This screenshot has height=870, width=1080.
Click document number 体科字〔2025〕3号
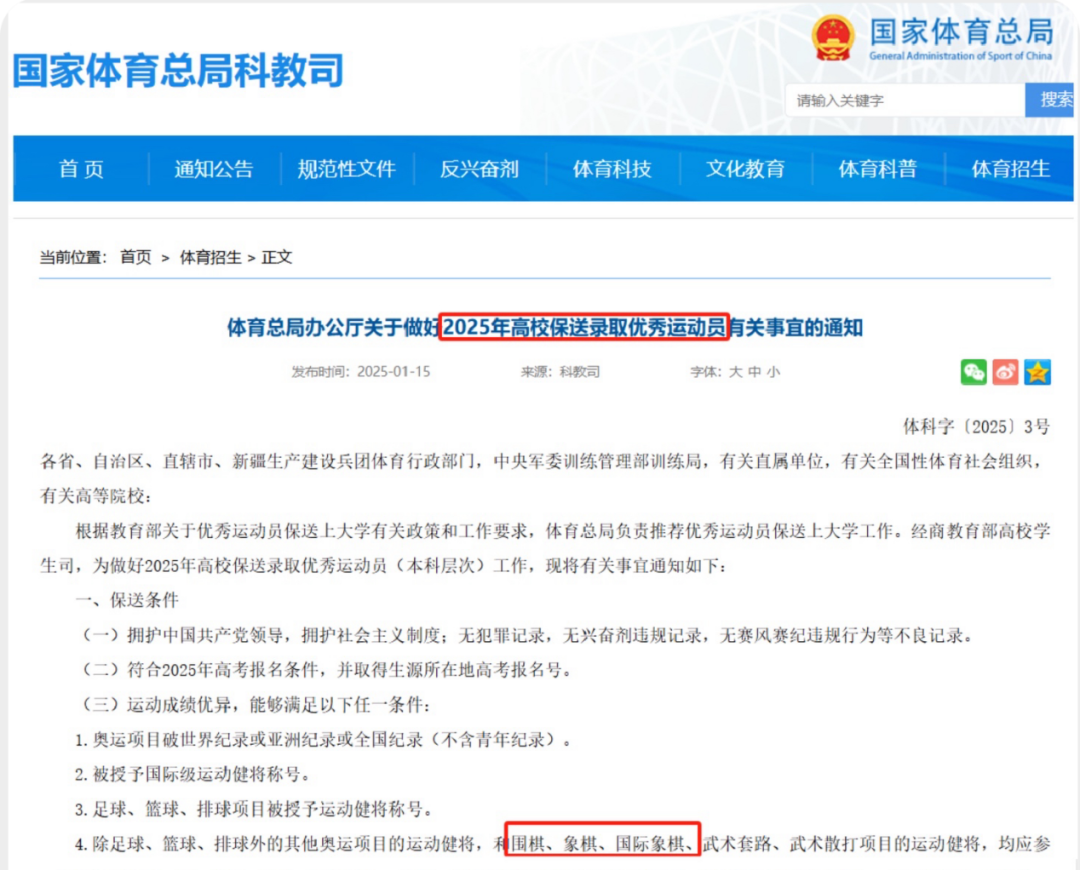tap(977, 427)
